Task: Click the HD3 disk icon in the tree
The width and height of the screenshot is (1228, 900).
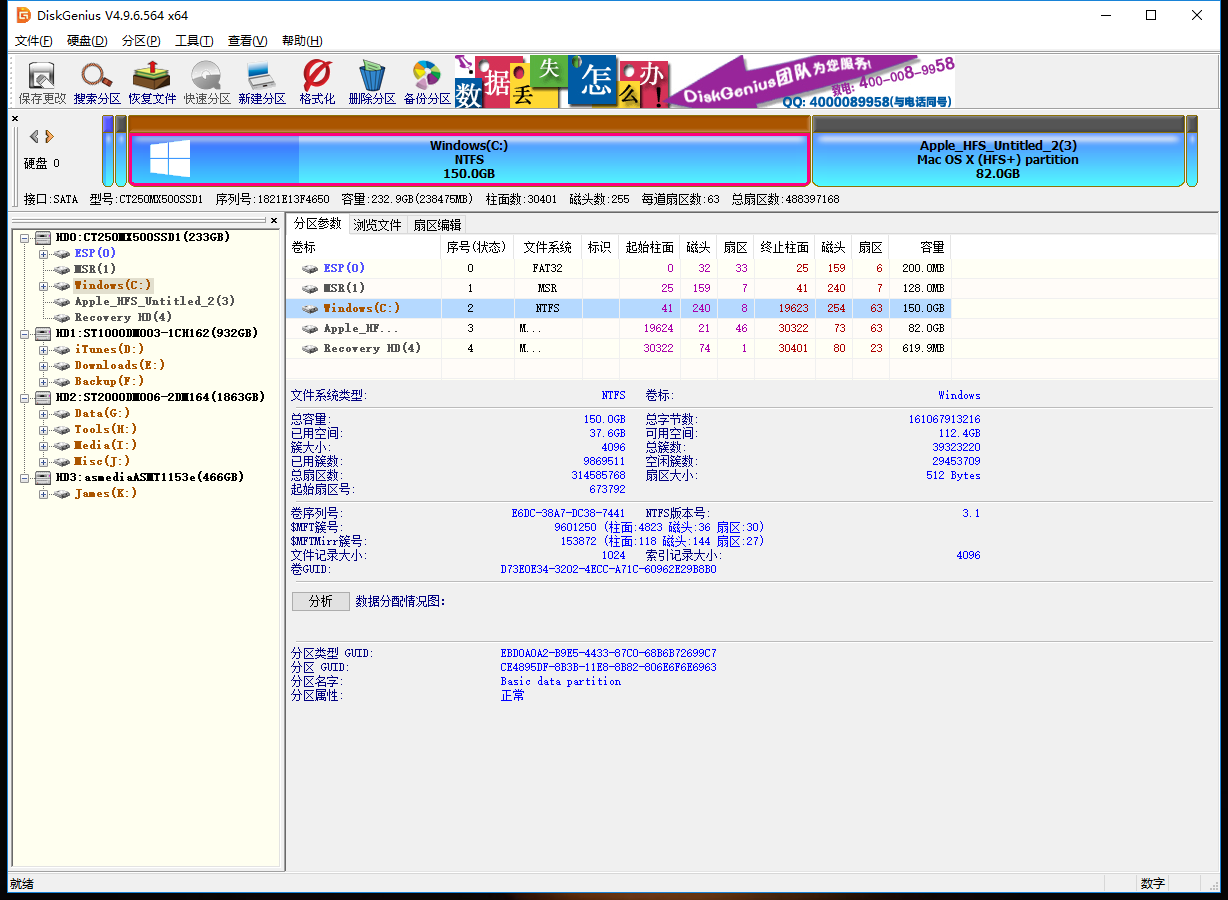Action: point(43,477)
